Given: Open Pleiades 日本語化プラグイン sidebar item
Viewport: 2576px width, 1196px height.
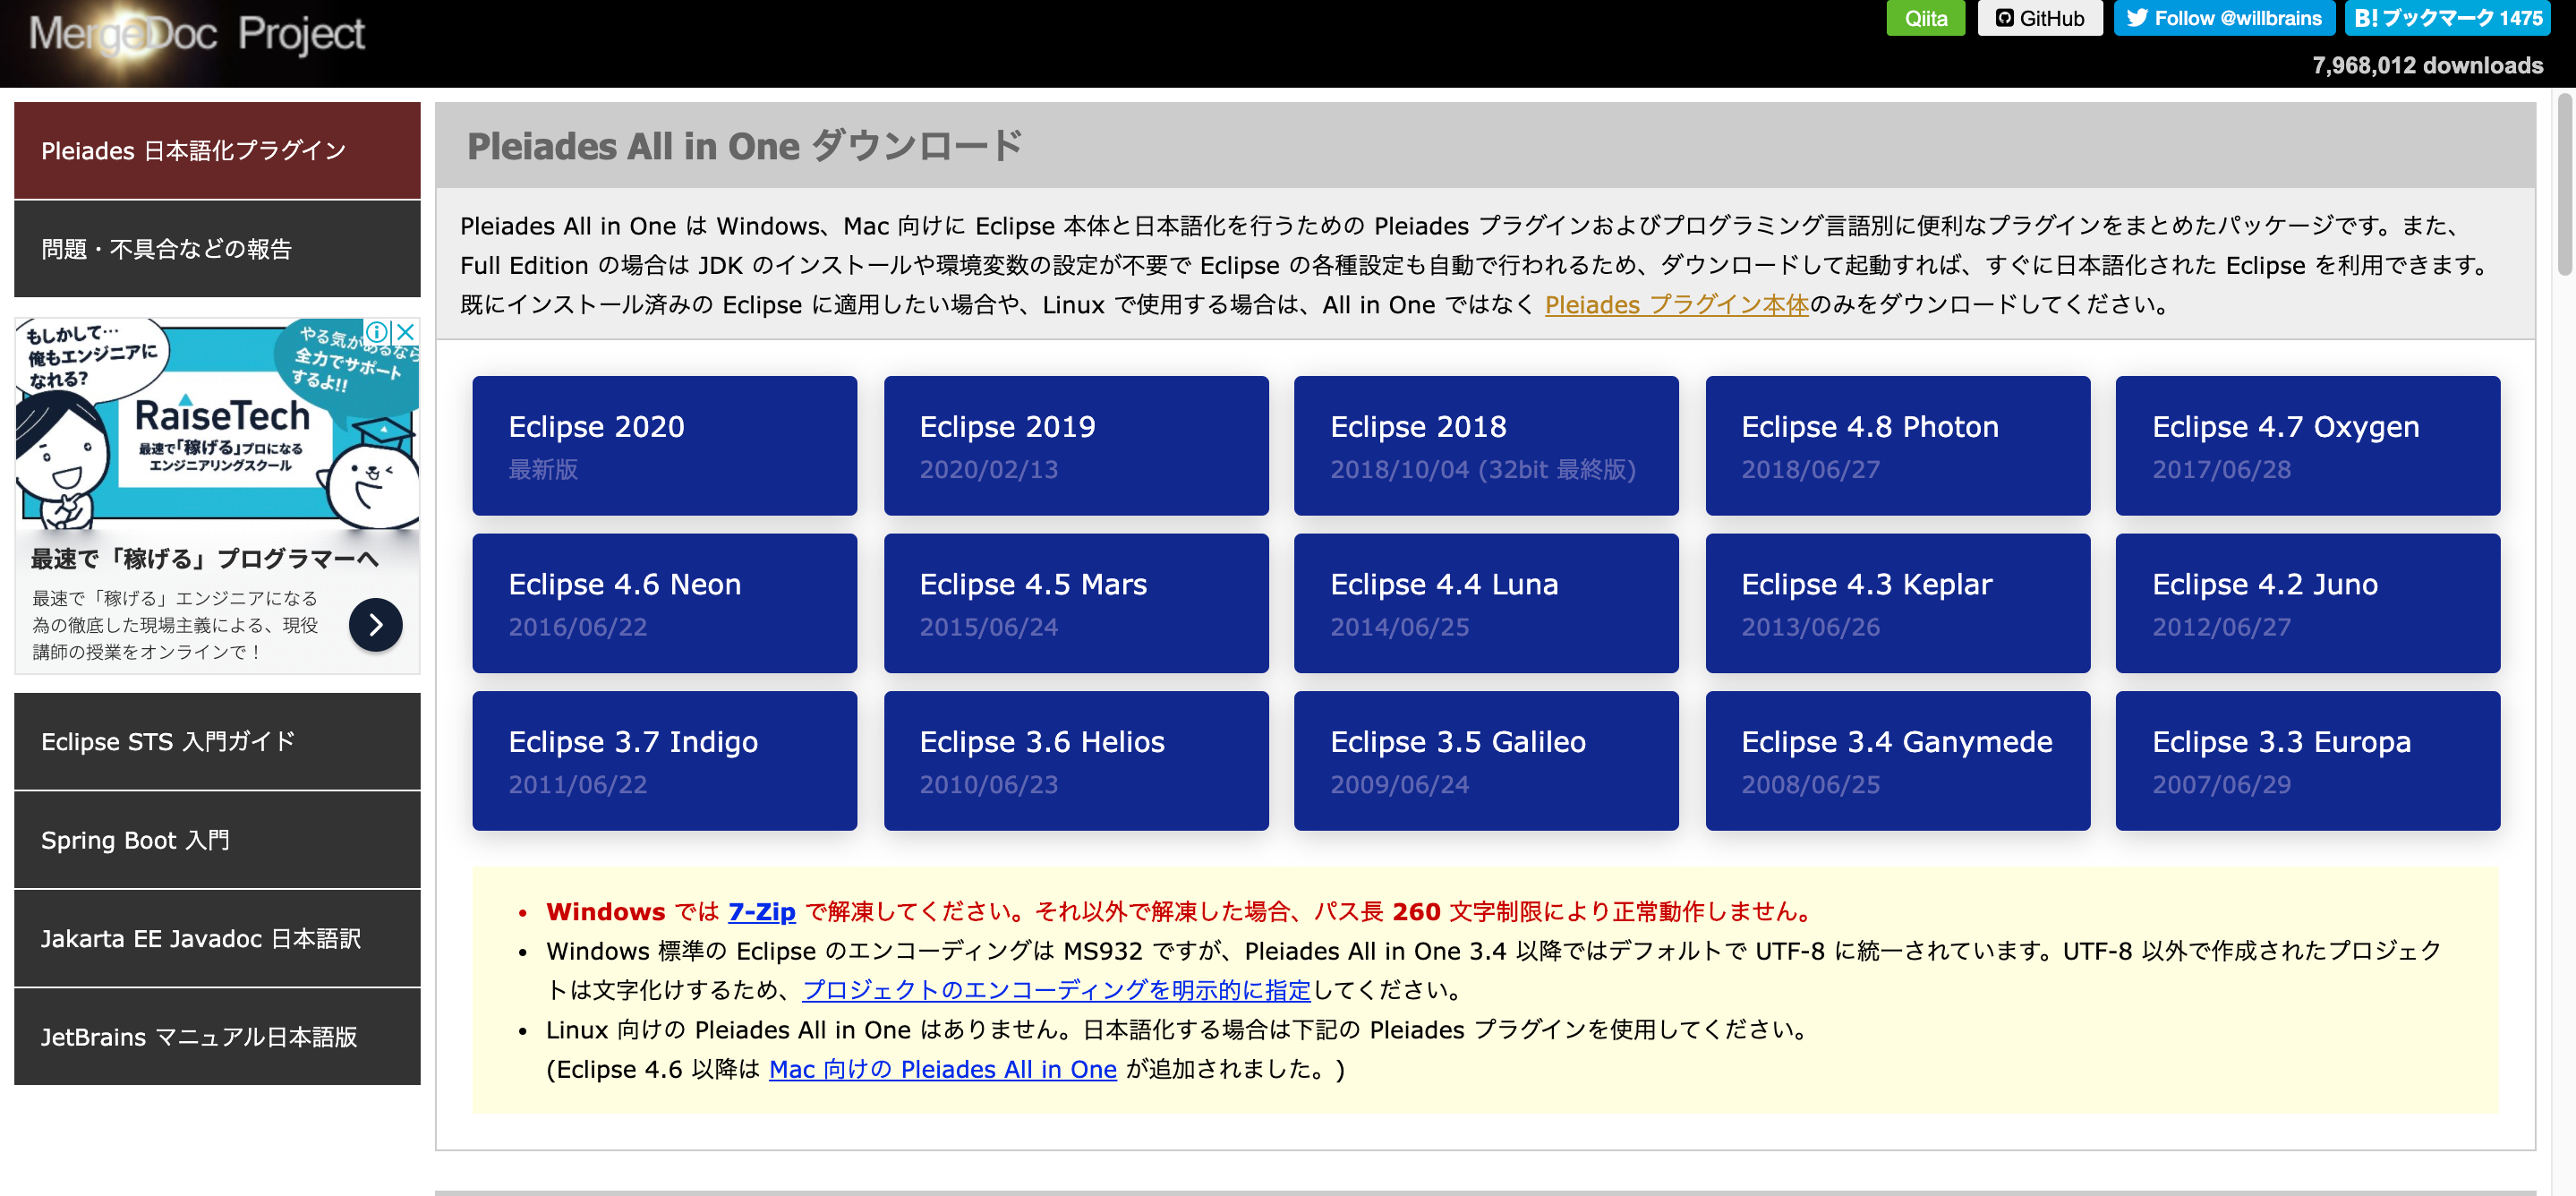Looking at the screenshot, I should [x=217, y=150].
